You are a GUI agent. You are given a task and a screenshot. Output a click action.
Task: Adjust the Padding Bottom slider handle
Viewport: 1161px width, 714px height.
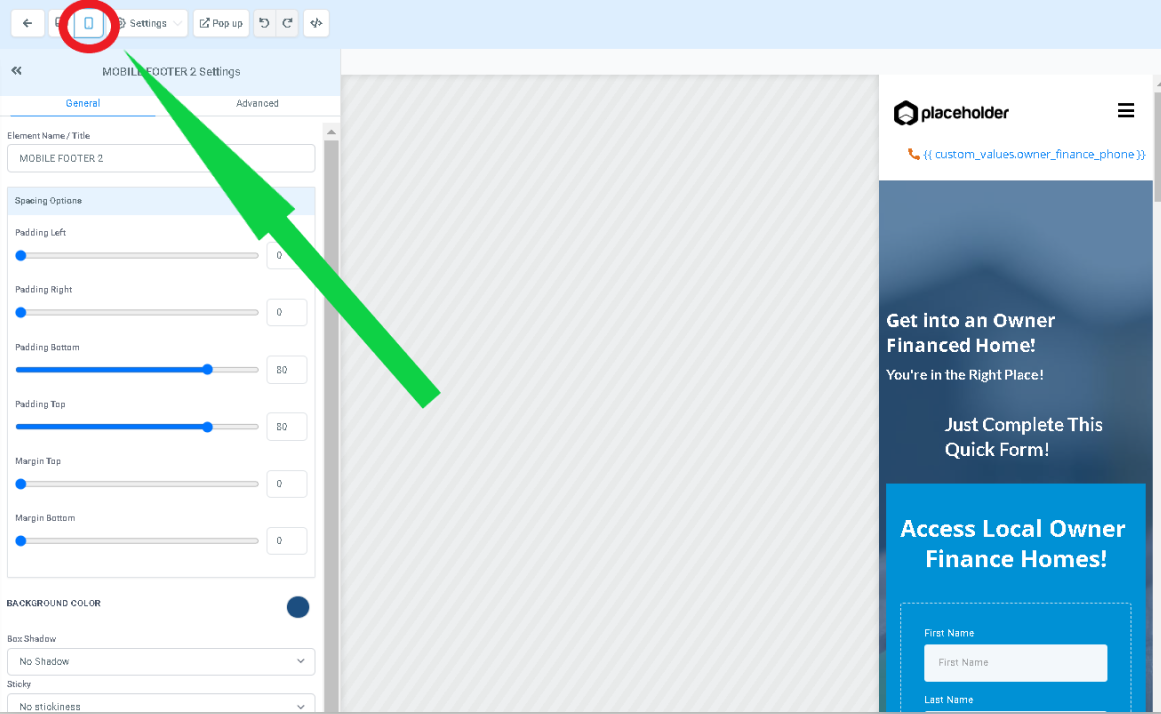click(x=208, y=370)
